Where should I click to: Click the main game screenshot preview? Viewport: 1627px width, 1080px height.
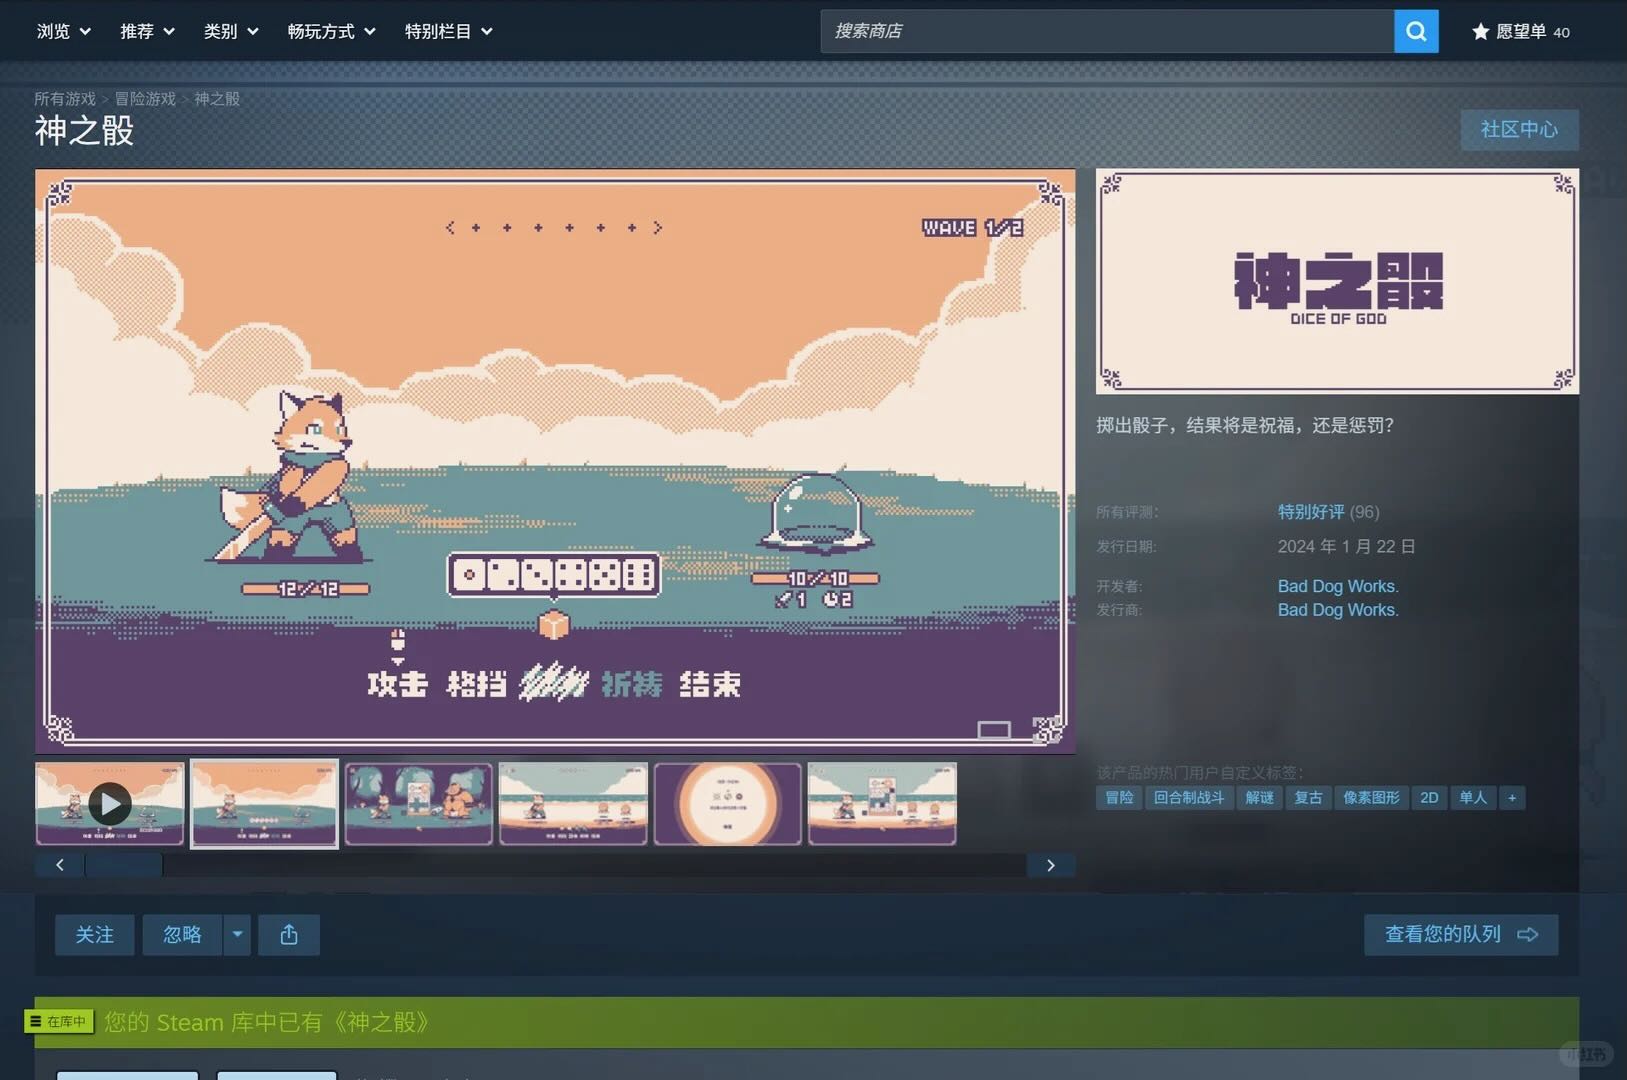[555, 461]
